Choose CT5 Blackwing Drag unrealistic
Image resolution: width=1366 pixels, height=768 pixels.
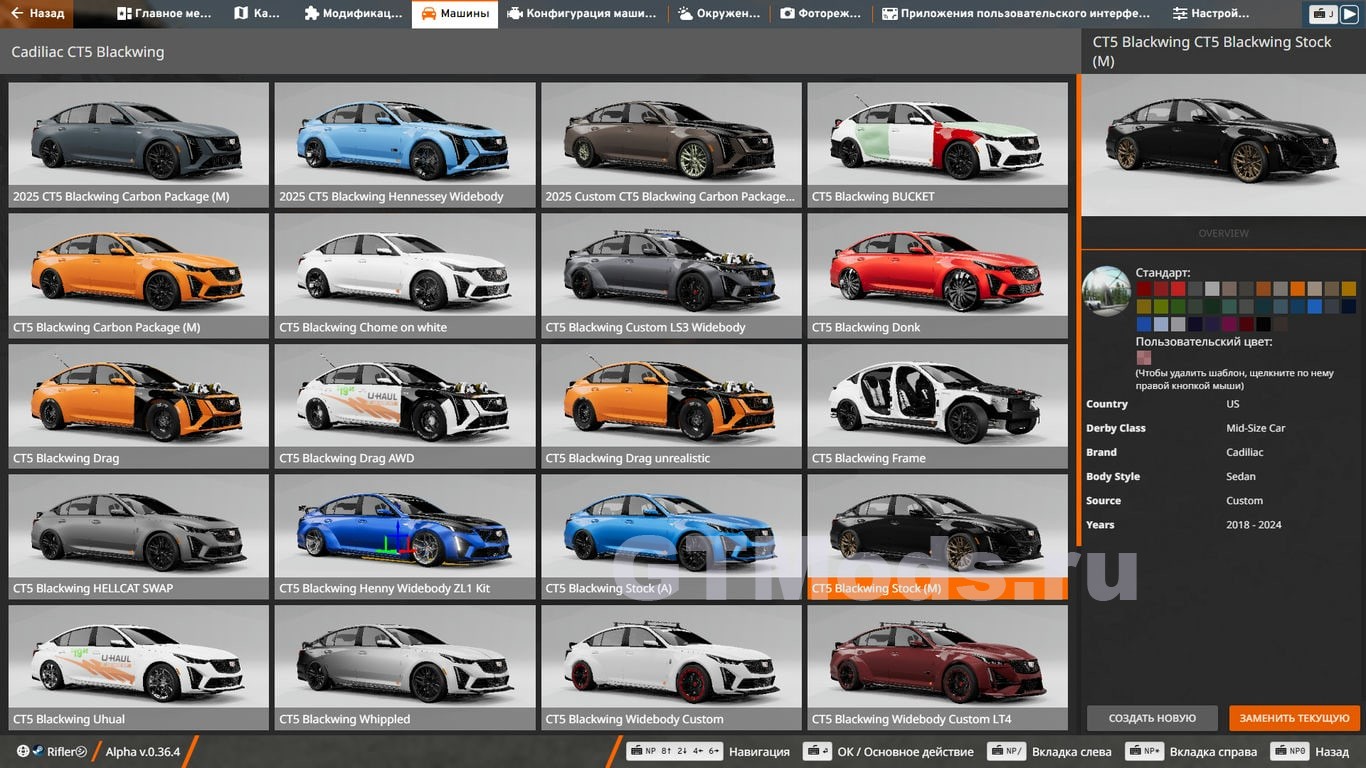click(671, 406)
